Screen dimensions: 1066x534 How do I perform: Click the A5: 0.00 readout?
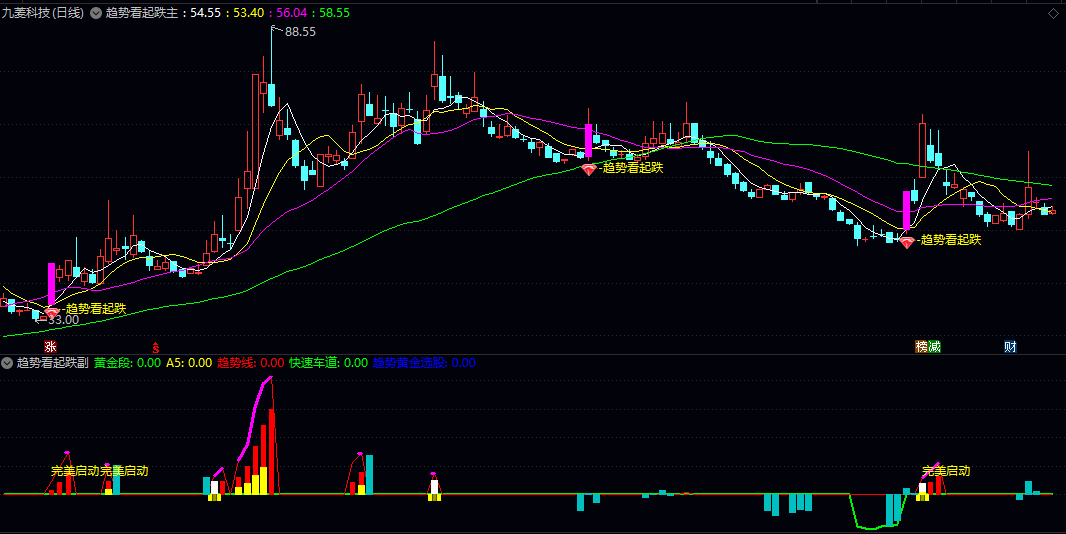coord(189,363)
